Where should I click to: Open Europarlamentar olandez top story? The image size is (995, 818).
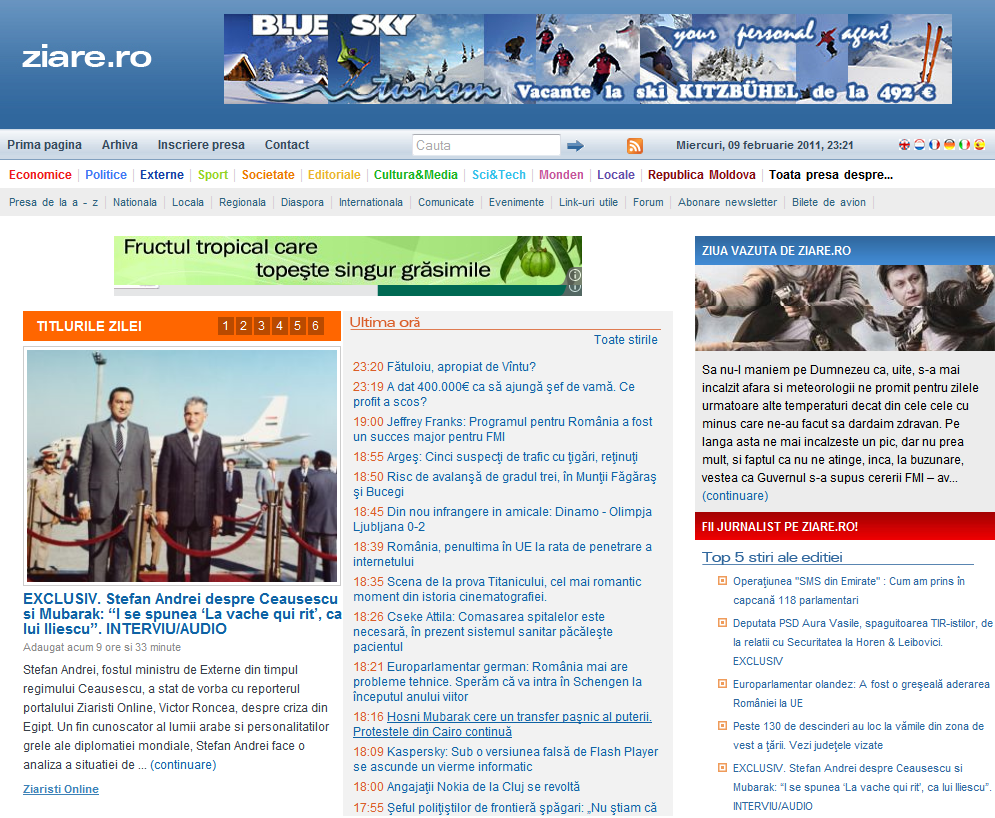pyautogui.click(x=861, y=694)
